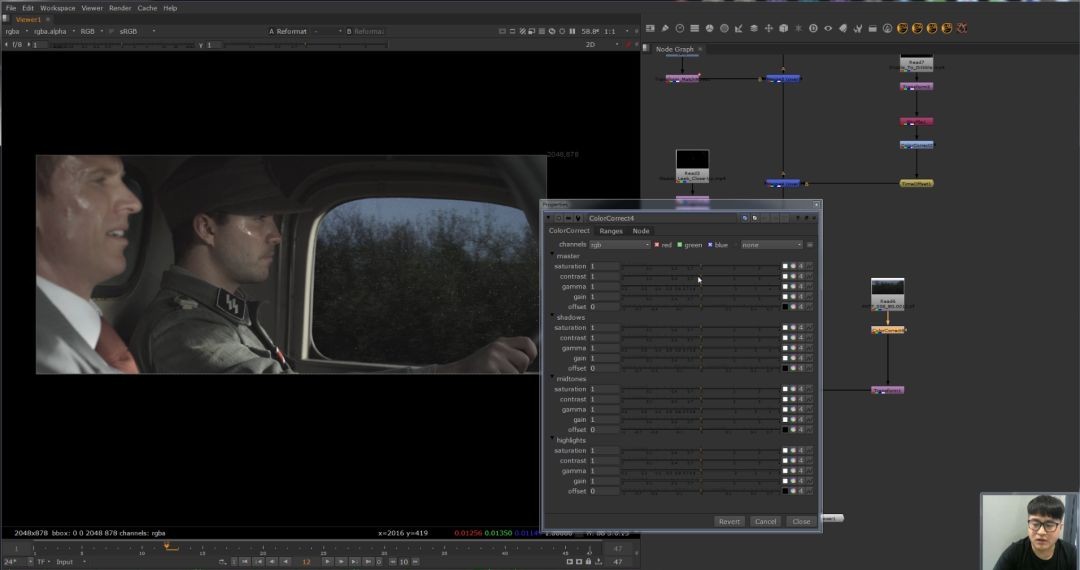
Task: Open the Render menu
Action: click(120, 8)
